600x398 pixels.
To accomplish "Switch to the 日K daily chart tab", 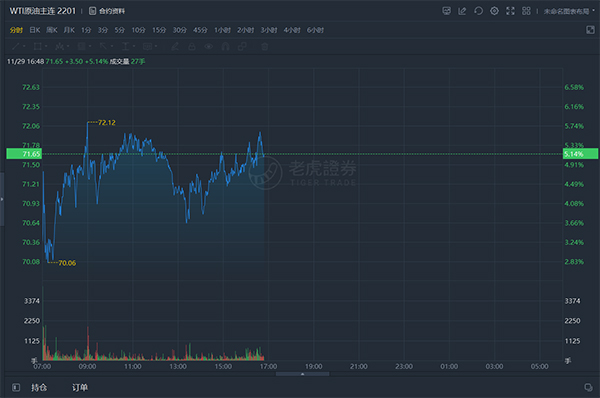I will [35, 30].
